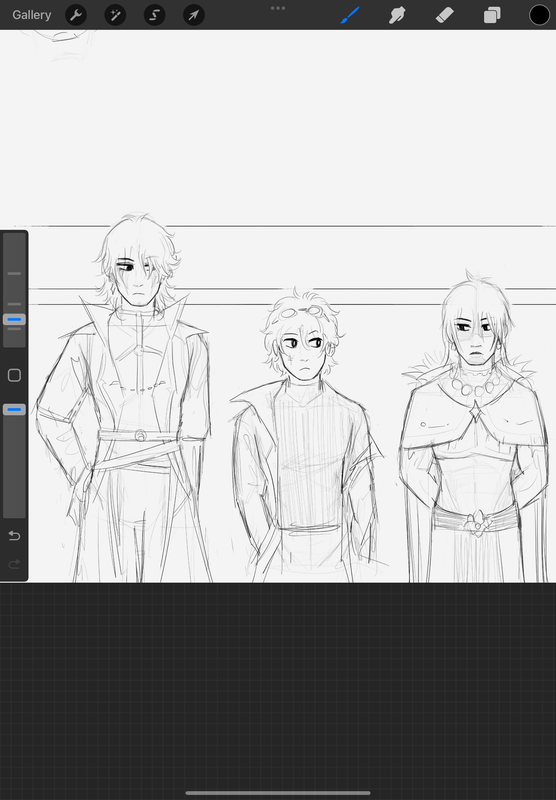Click the brush size slider handle
Screen dimensions: 556x800
click(x=14, y=320)
